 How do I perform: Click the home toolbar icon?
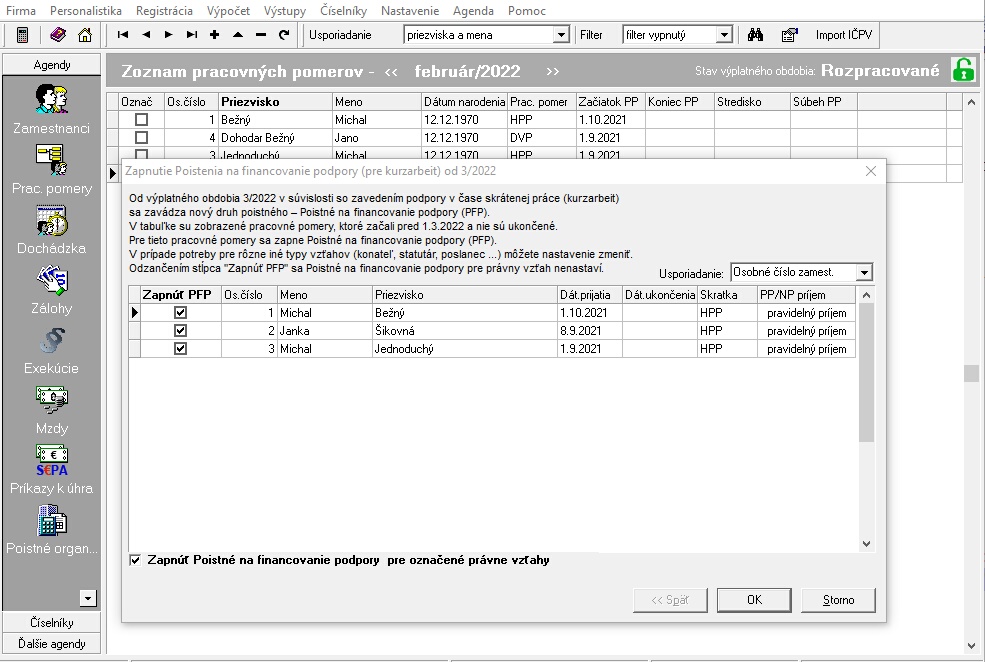[85, 35]
